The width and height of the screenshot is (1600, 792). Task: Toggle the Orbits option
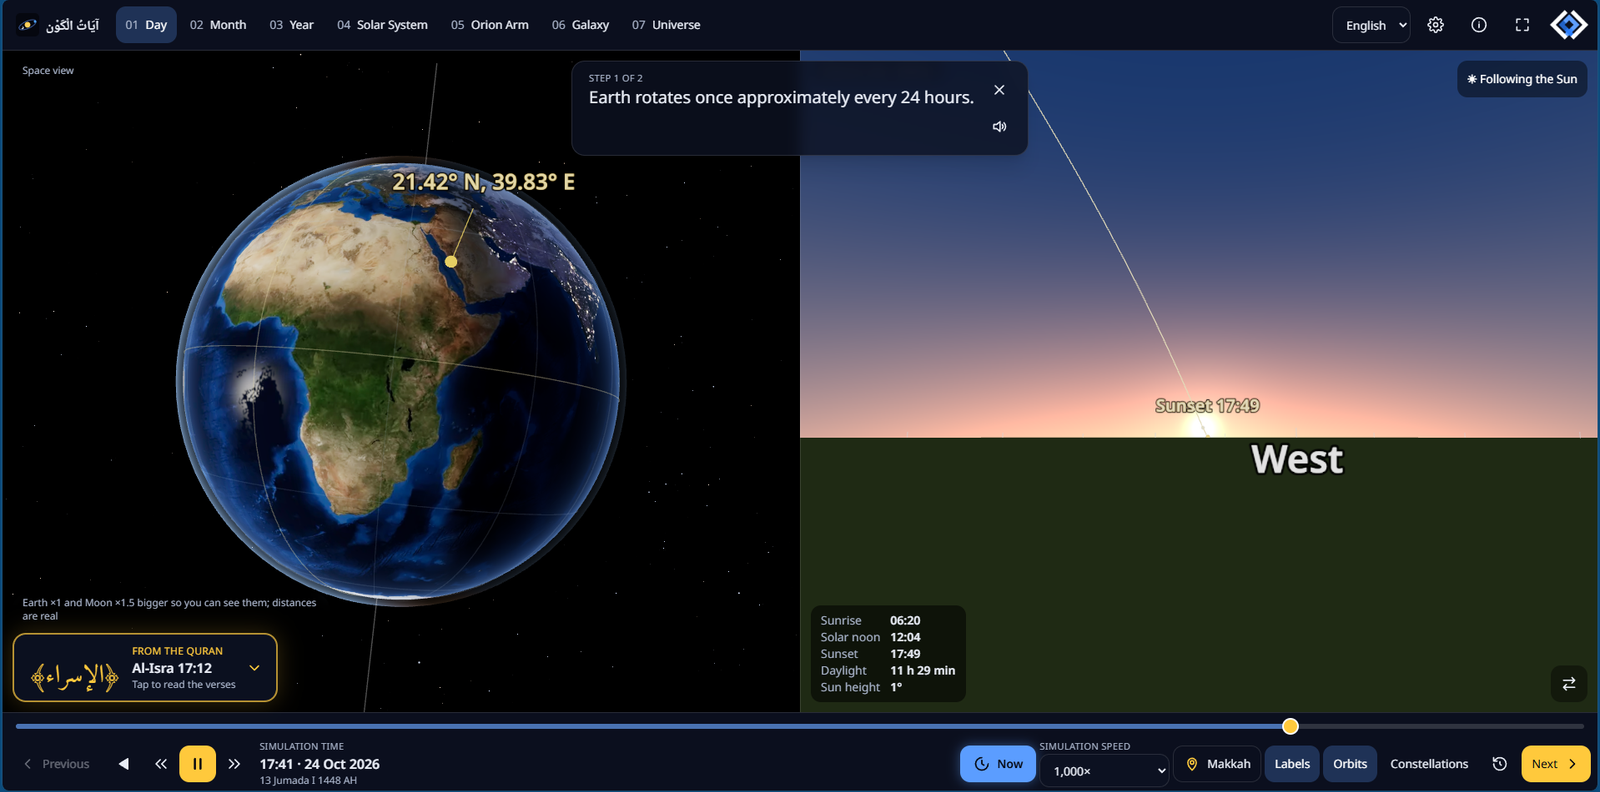1350,764
